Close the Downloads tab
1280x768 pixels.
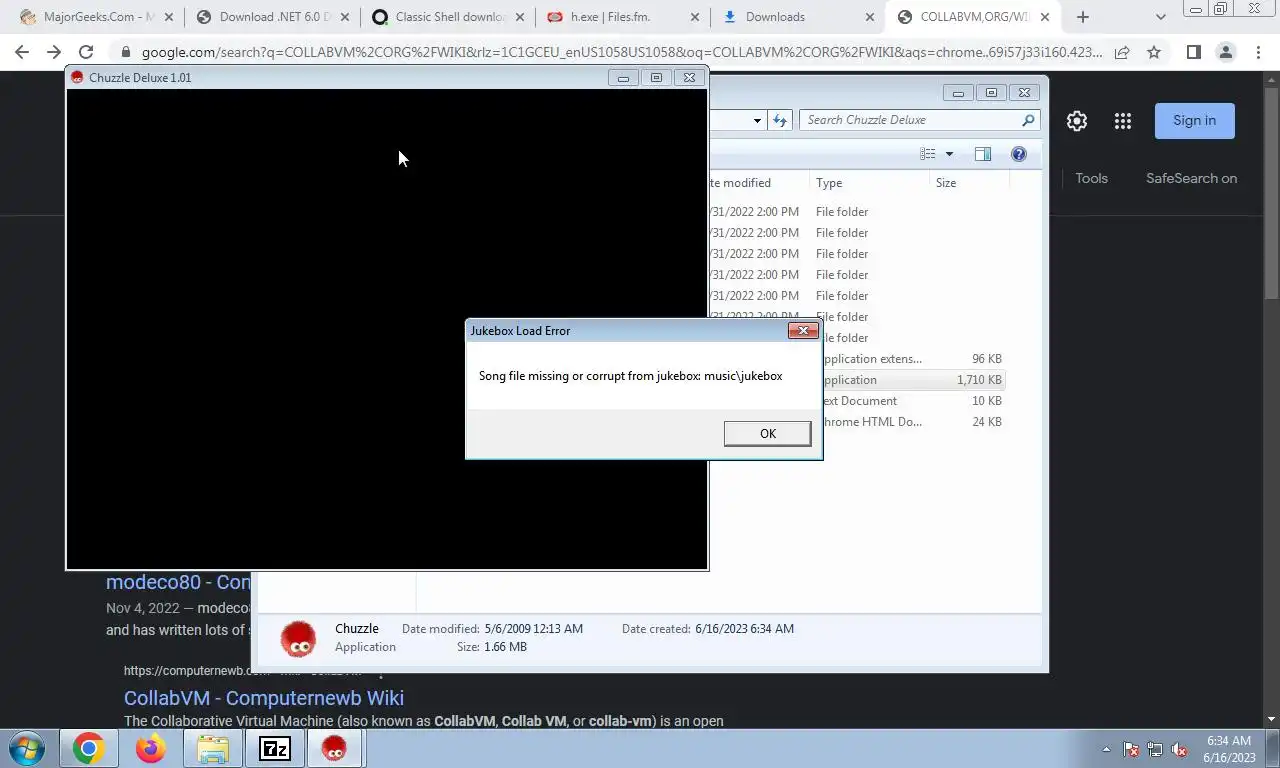pyautogui.click(x=869, y=17)
